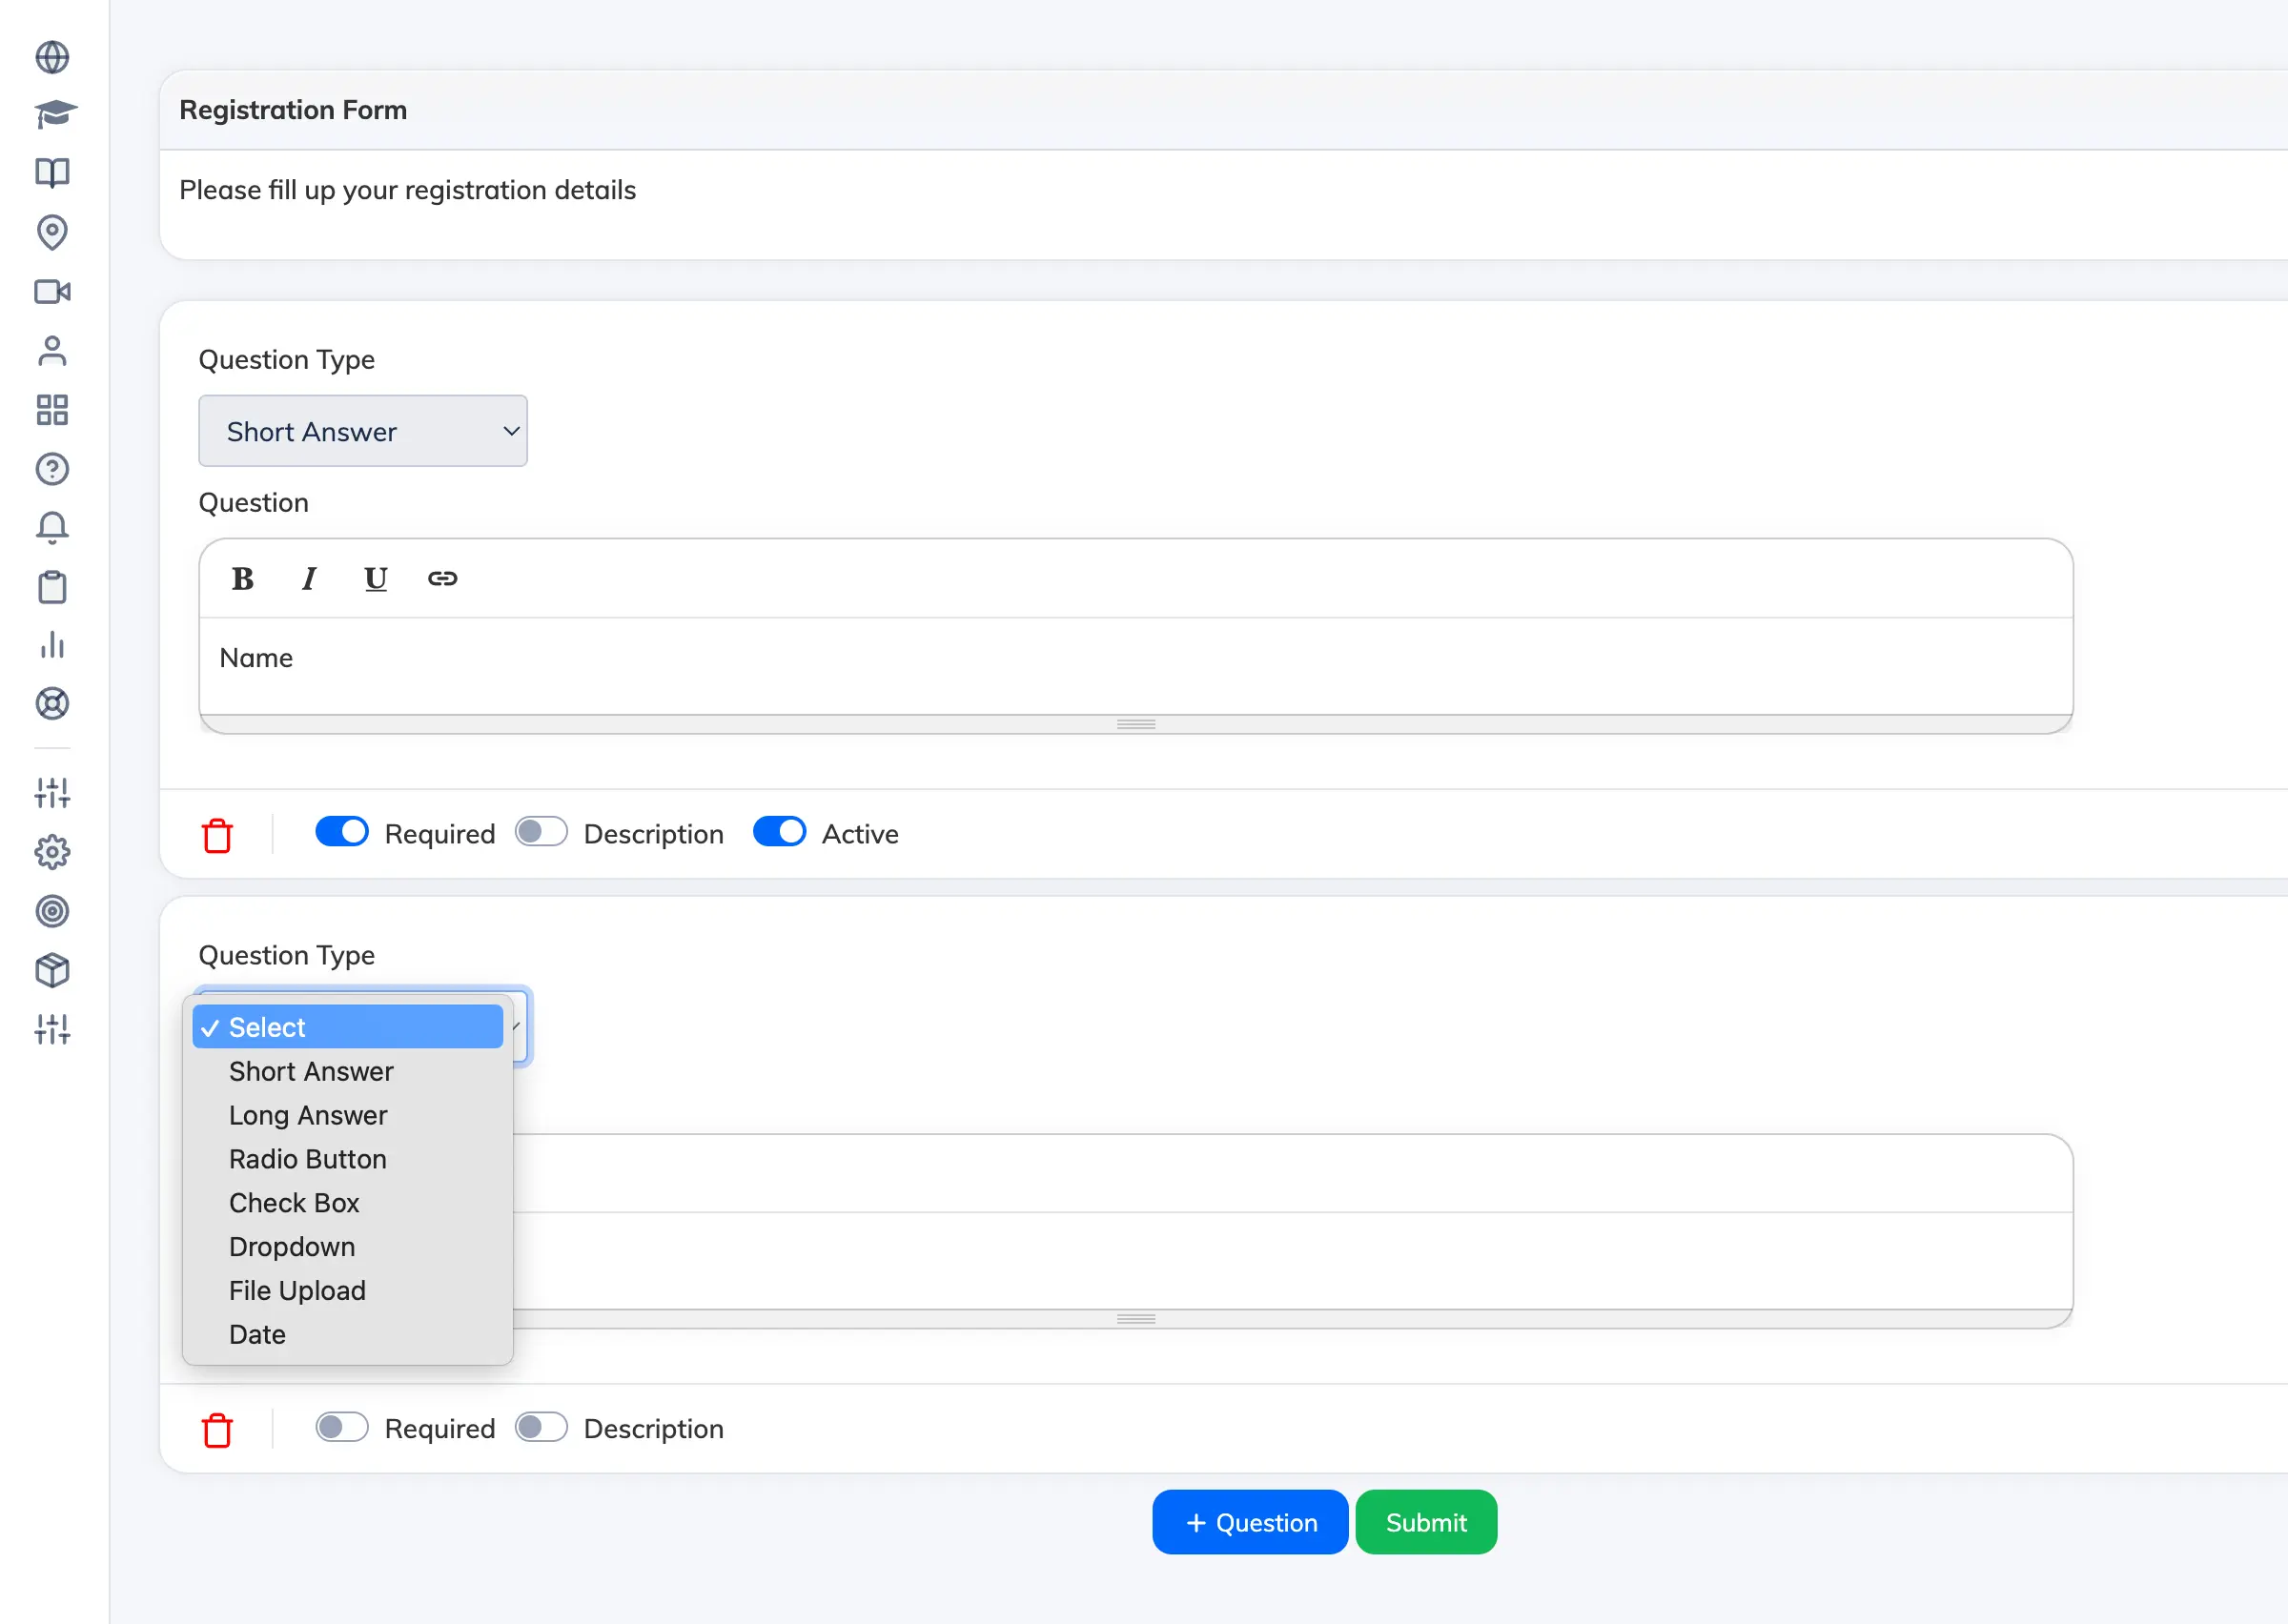Open the graduation cap sidebar icon

54,115
